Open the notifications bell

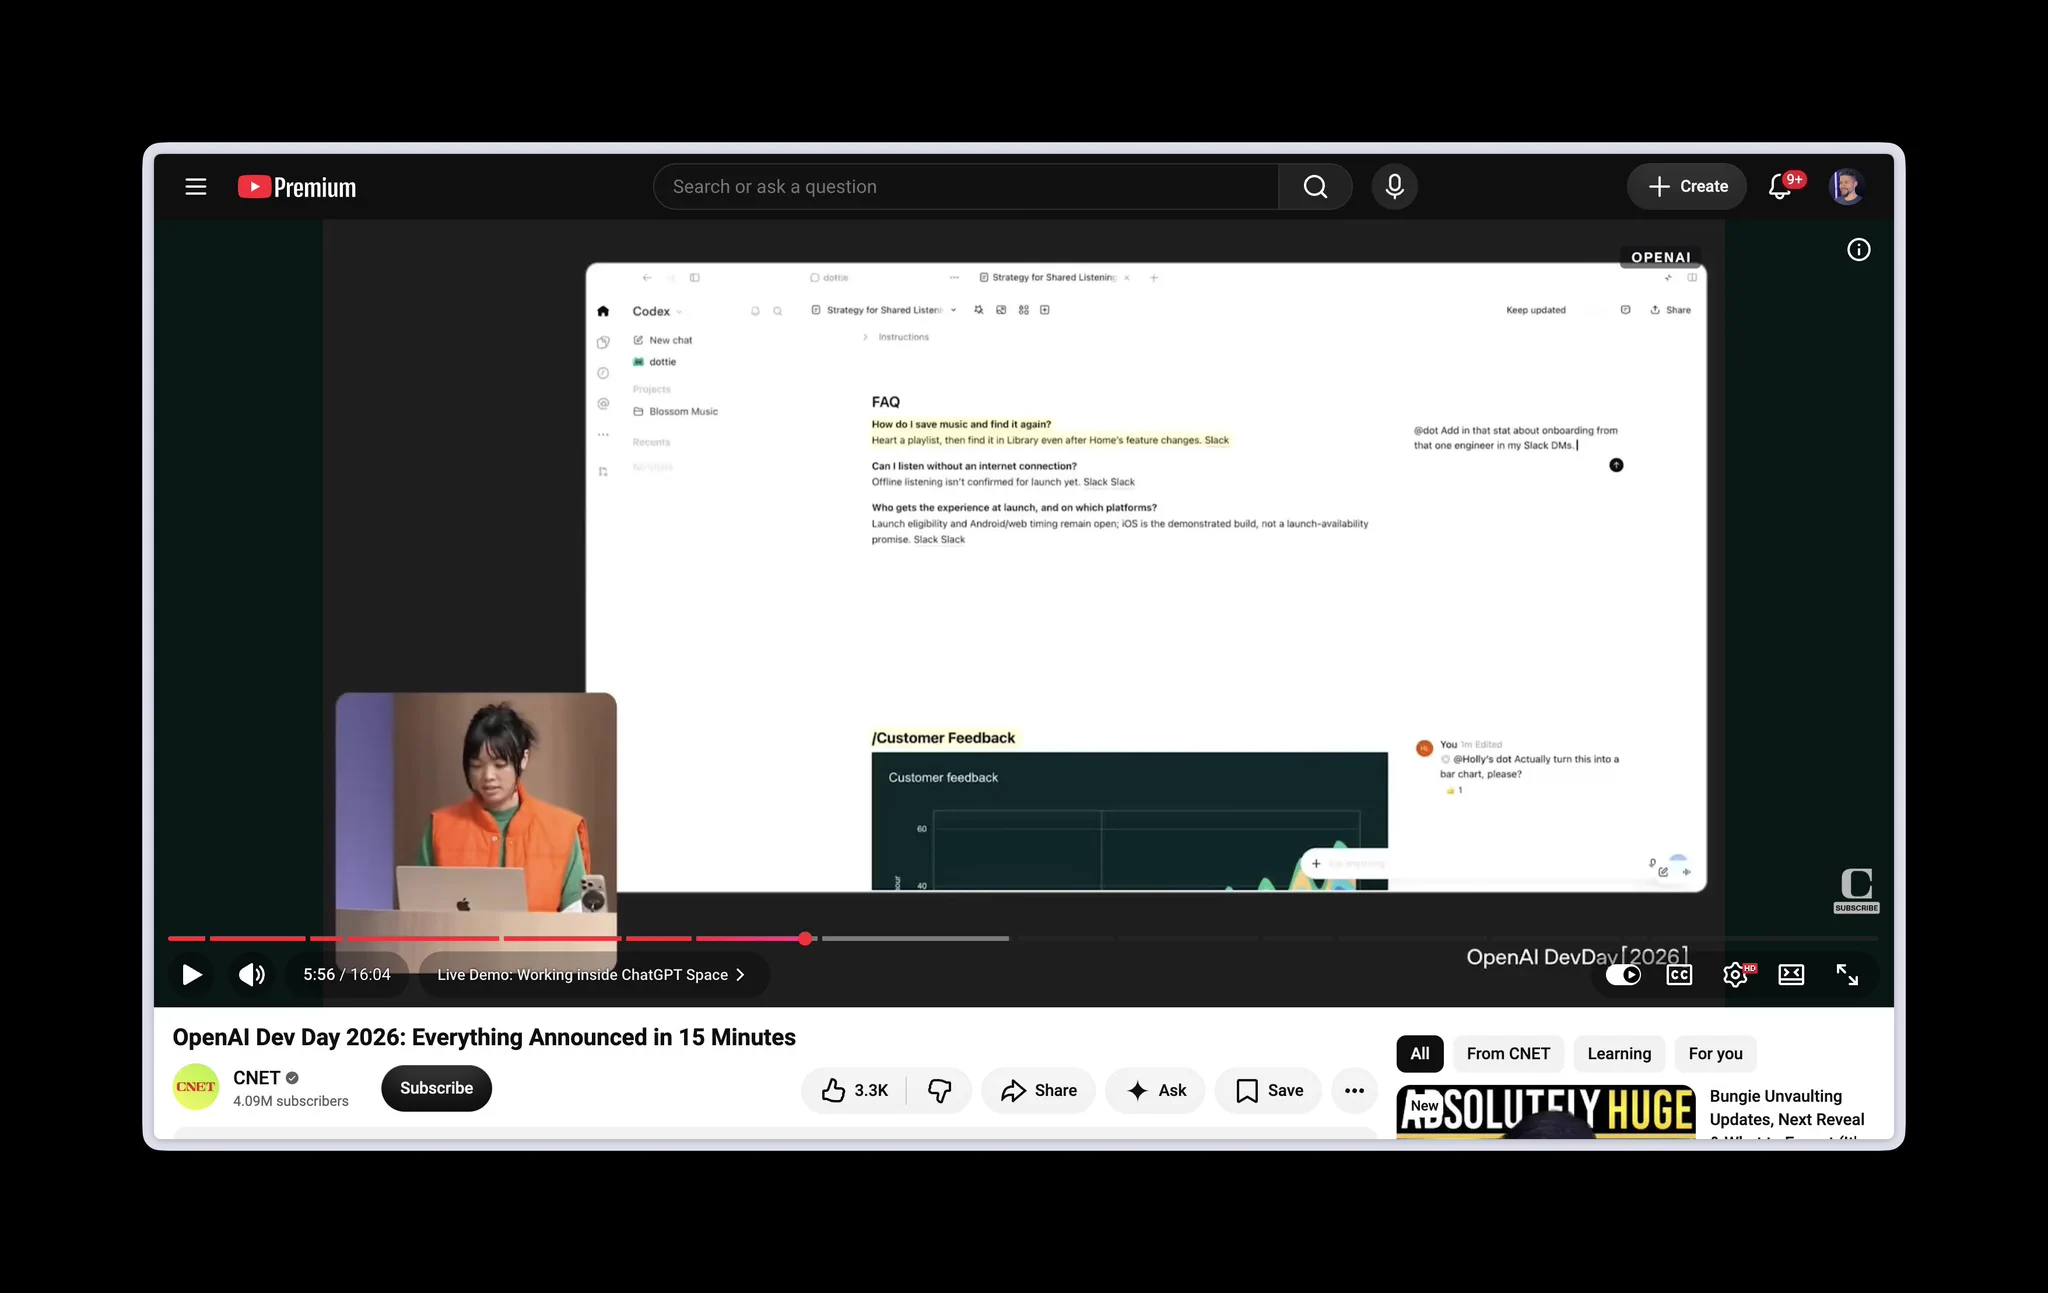coord(1780,187)
